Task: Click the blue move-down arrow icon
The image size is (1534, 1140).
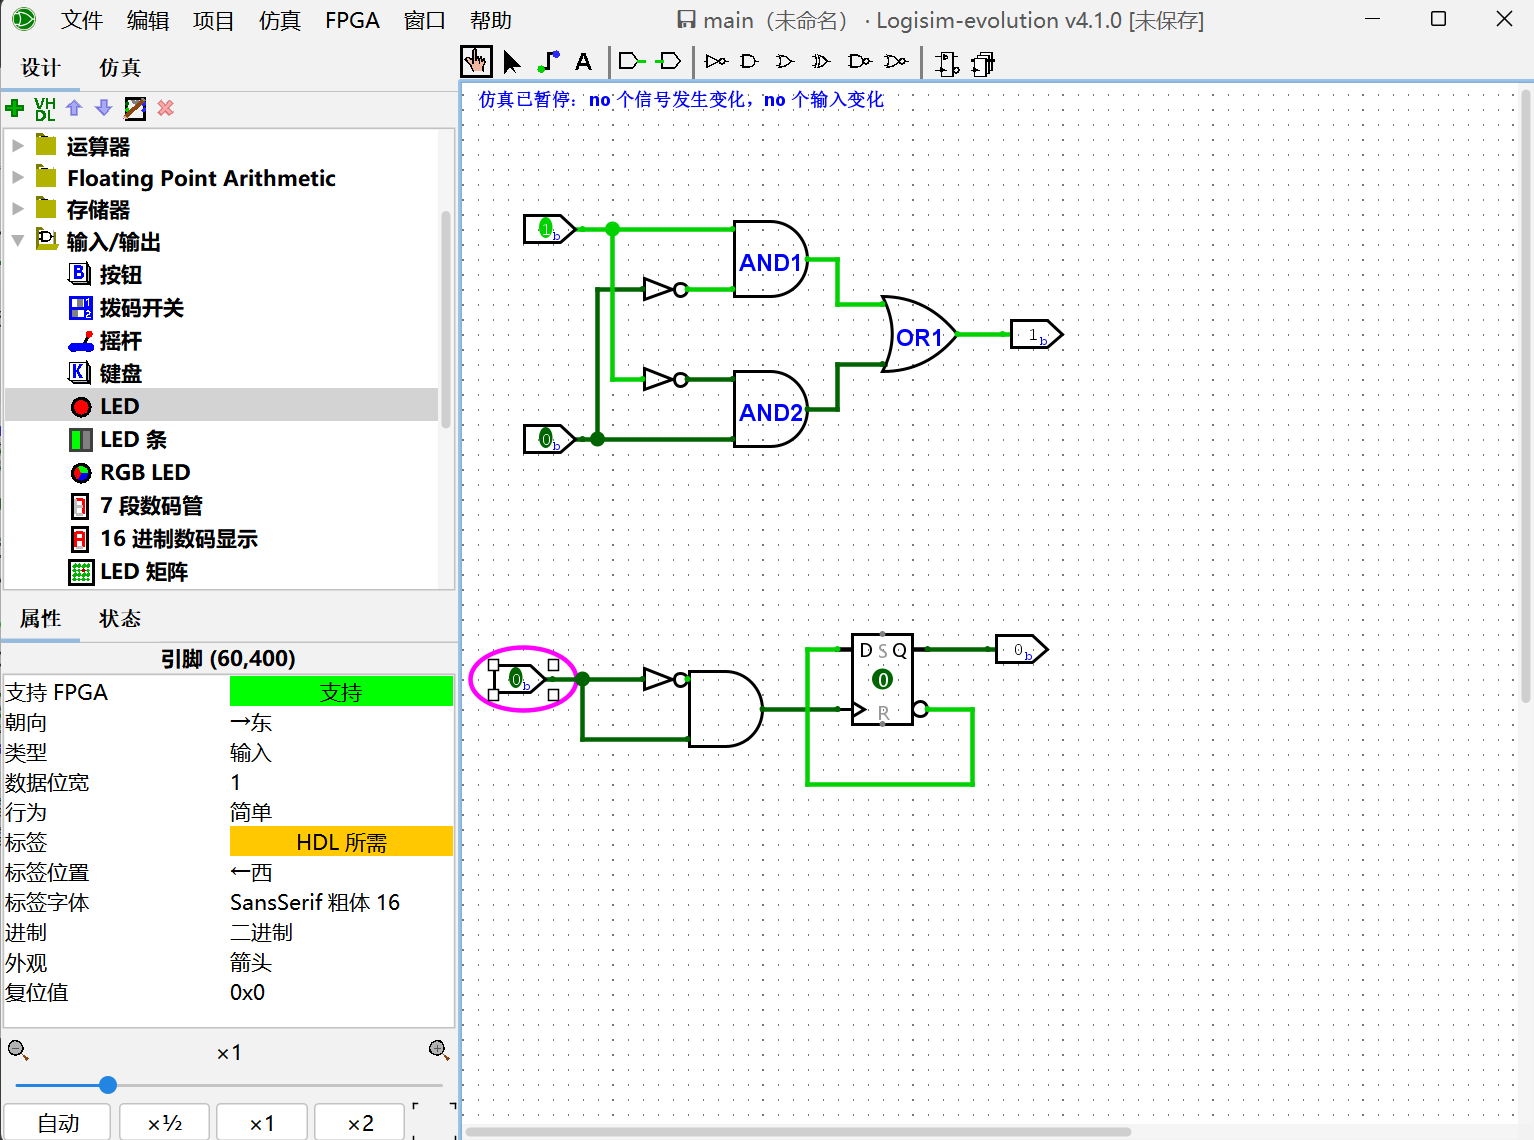Action: pos(103,108)
